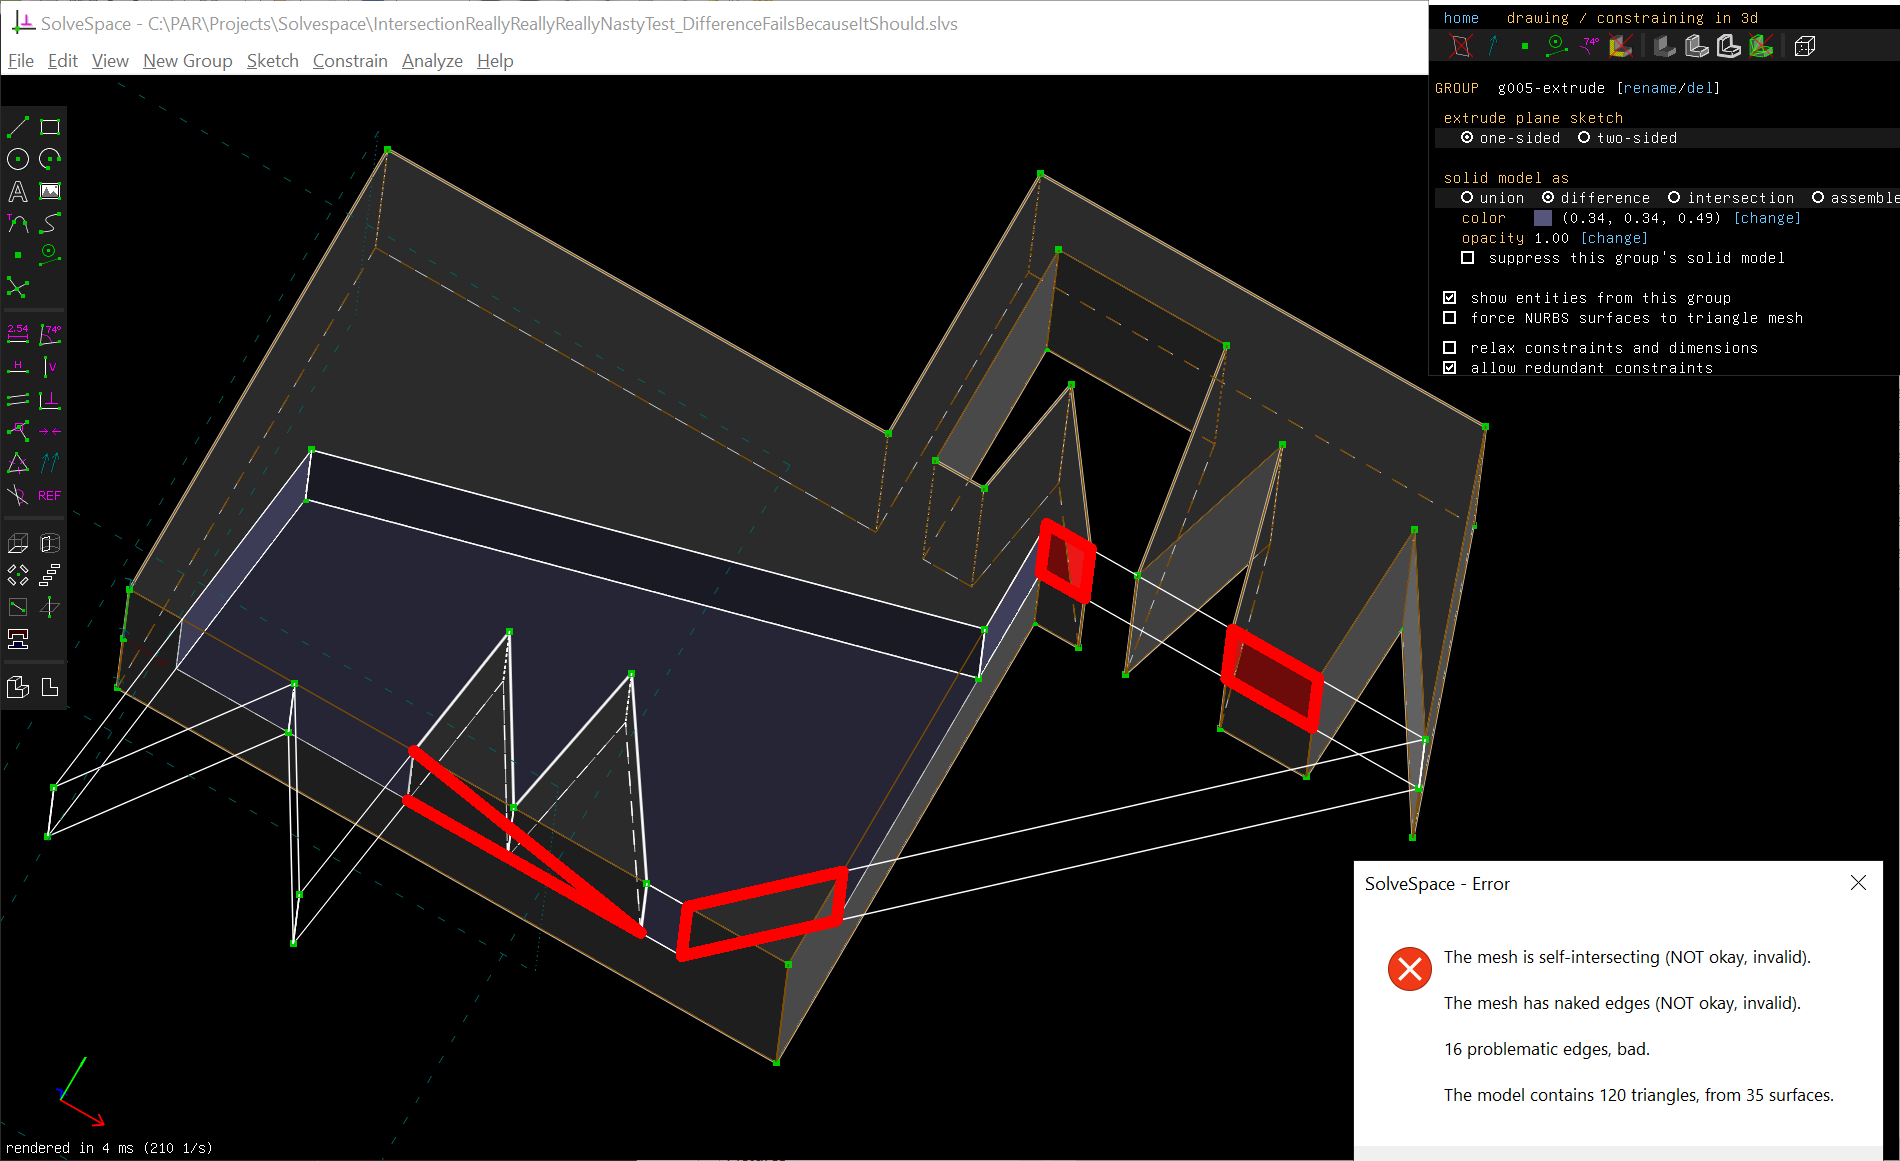Create a step rotating group
The height and width of the screenshot is (1161, 1900).
click(x=18, y=575)
